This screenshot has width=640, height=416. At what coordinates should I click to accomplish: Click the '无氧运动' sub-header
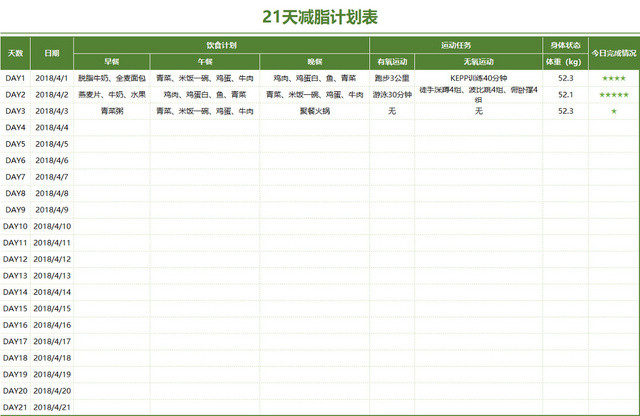coord(478,62)
